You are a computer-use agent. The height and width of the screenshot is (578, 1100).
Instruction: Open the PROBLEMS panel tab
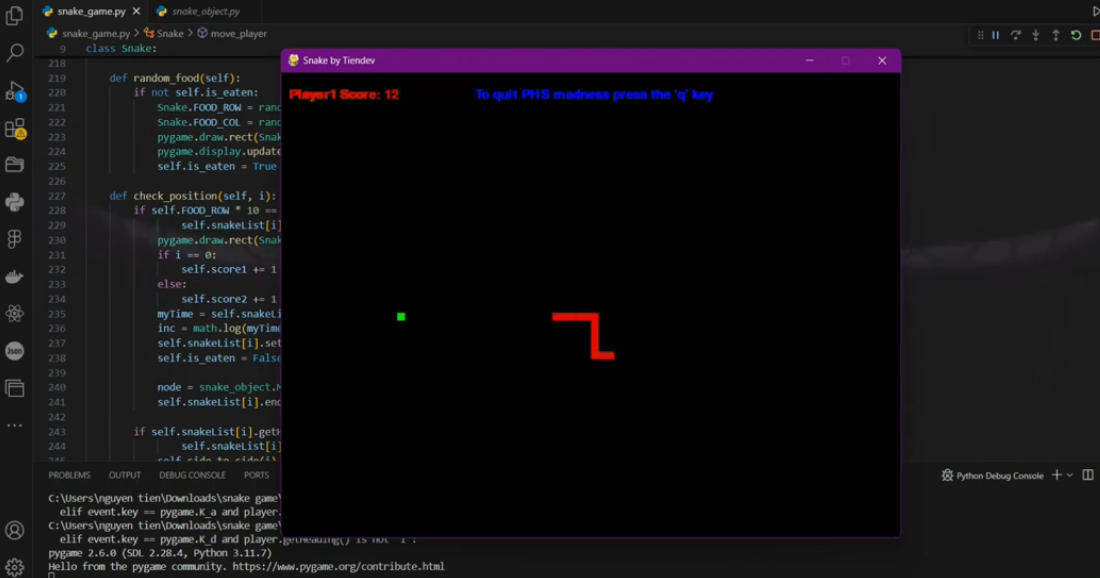[x=69, y=475]
